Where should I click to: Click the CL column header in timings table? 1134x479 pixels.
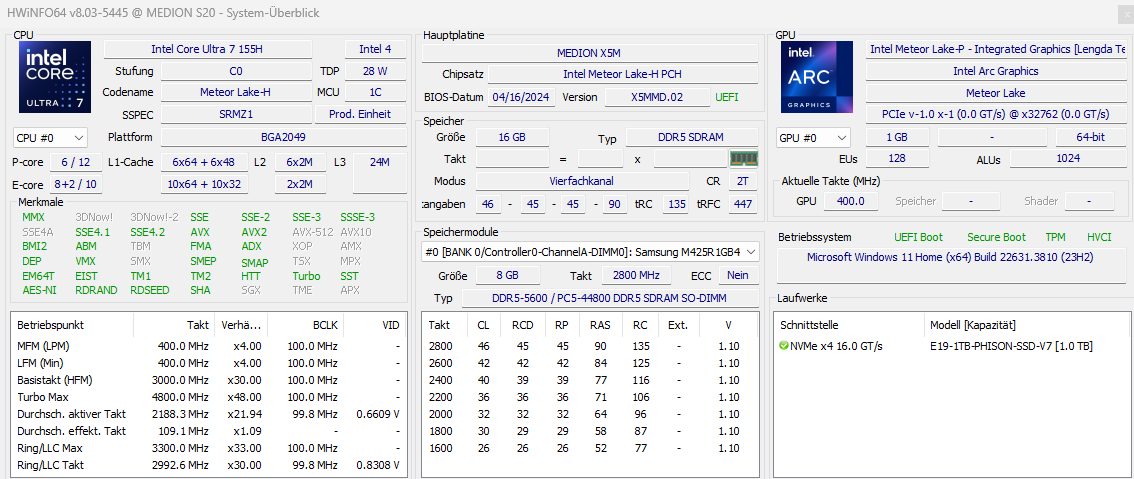pos(483,325)
